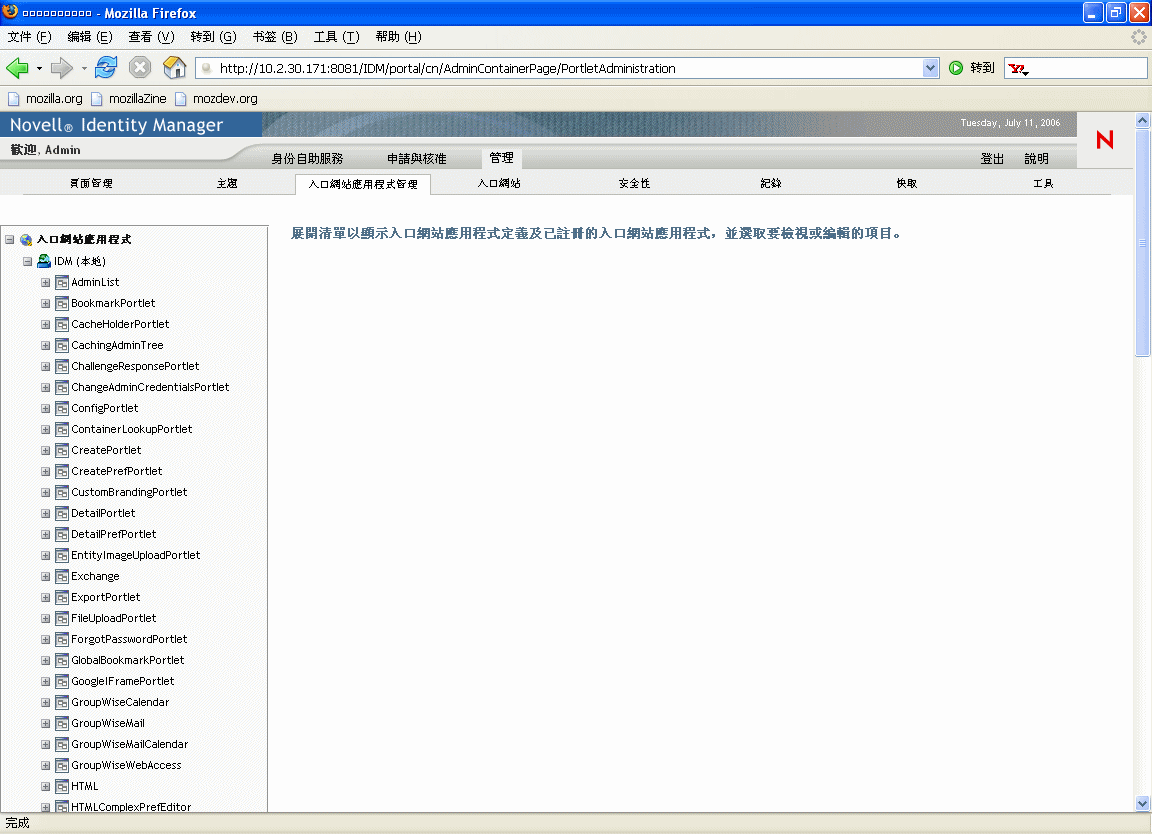Switch to the 申請與核准 tab
The height and width of the screenshot is (834, 1152).
[x=417, y=159]
